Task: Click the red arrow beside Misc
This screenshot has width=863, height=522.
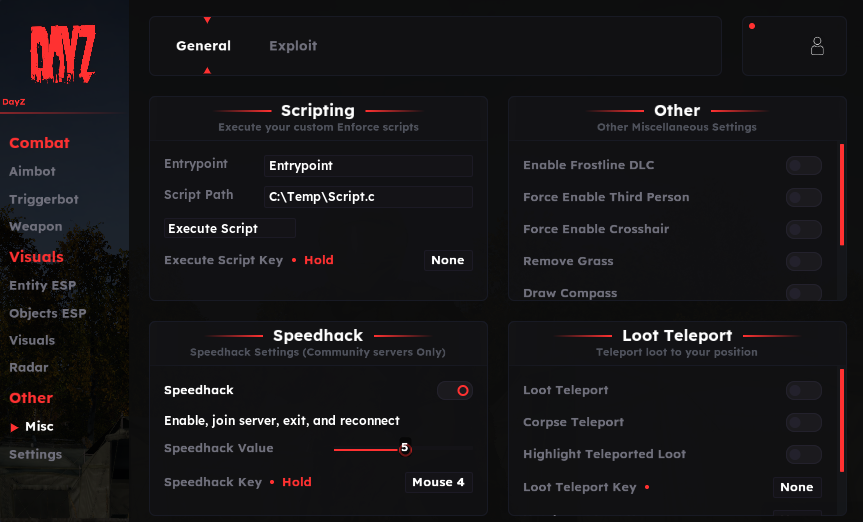Action: pyautogui.click(x=14, y=427)
